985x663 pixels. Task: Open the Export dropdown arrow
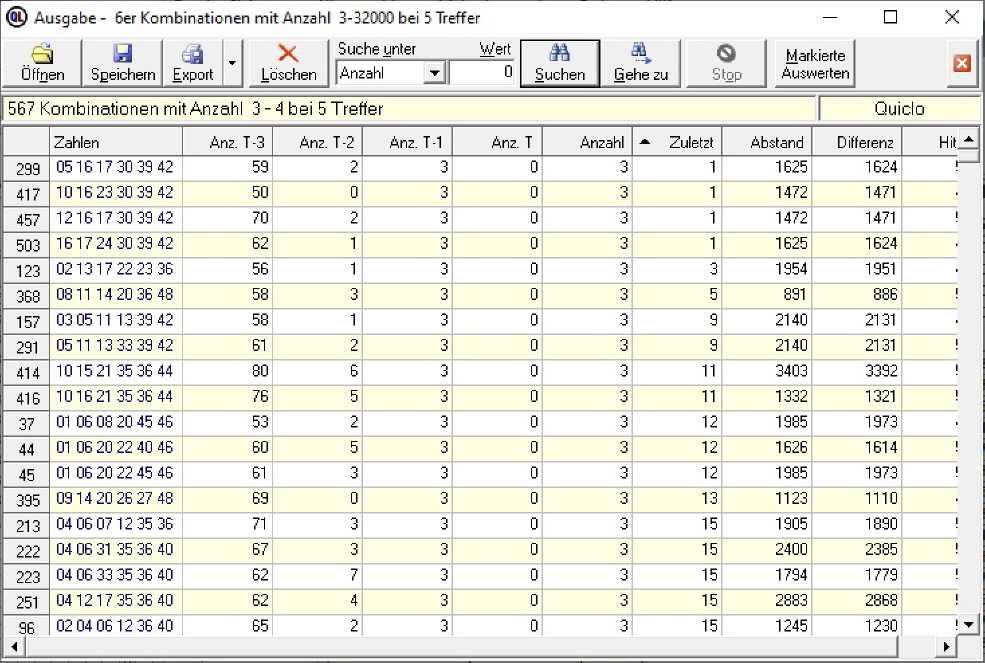point(232,63)
